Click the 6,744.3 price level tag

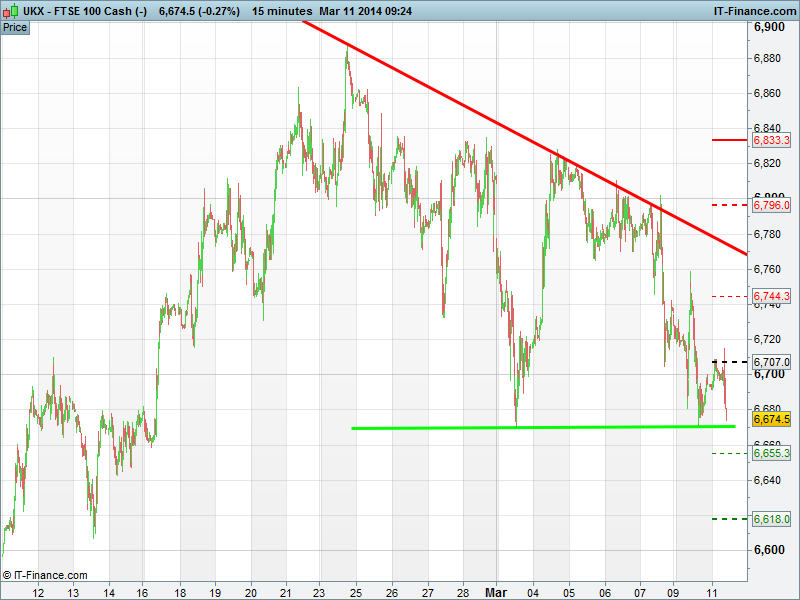(x=771, y=297)
